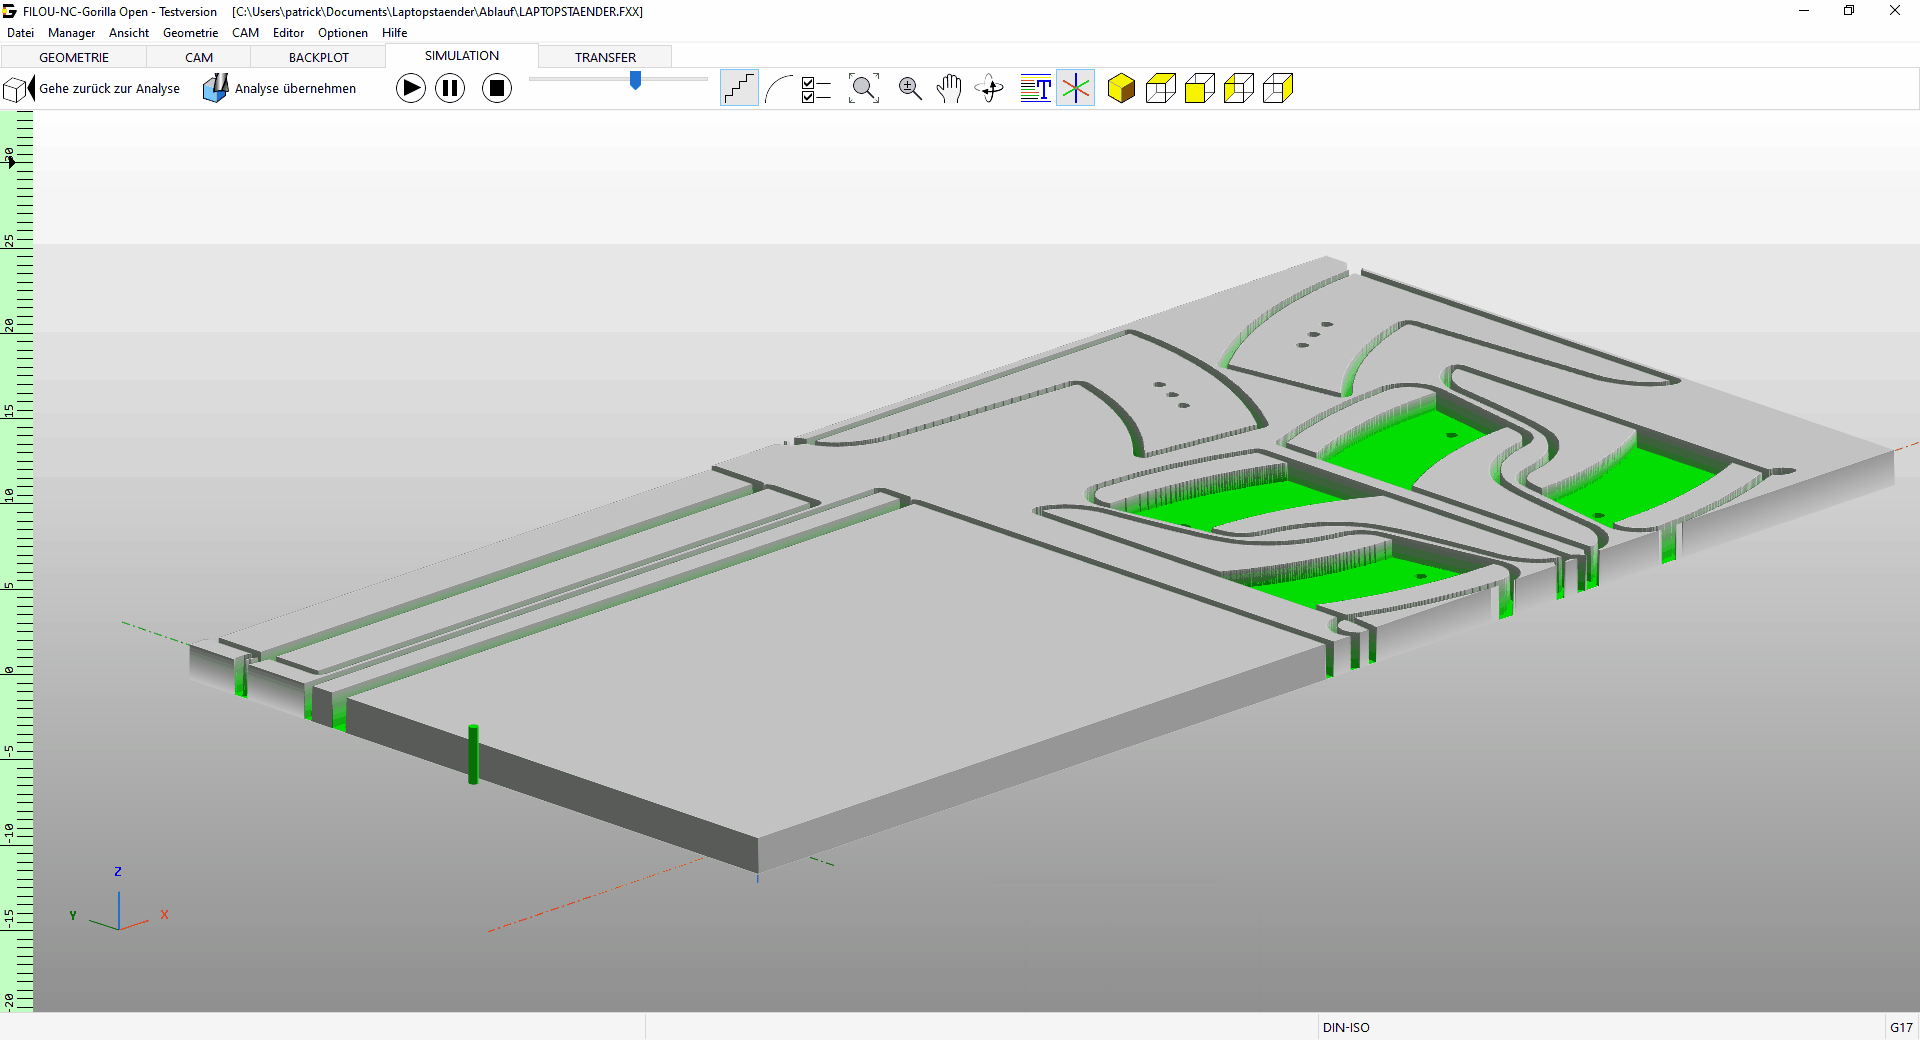Stop the simulation playback
The width and height of the screenshot is (1920, 1040).
497,89
